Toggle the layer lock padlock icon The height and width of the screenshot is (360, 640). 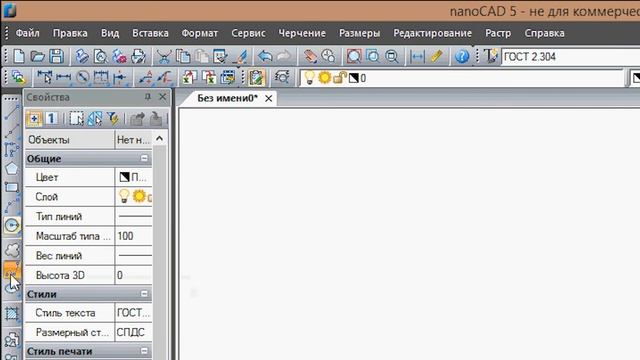click(x=339, y=77)
